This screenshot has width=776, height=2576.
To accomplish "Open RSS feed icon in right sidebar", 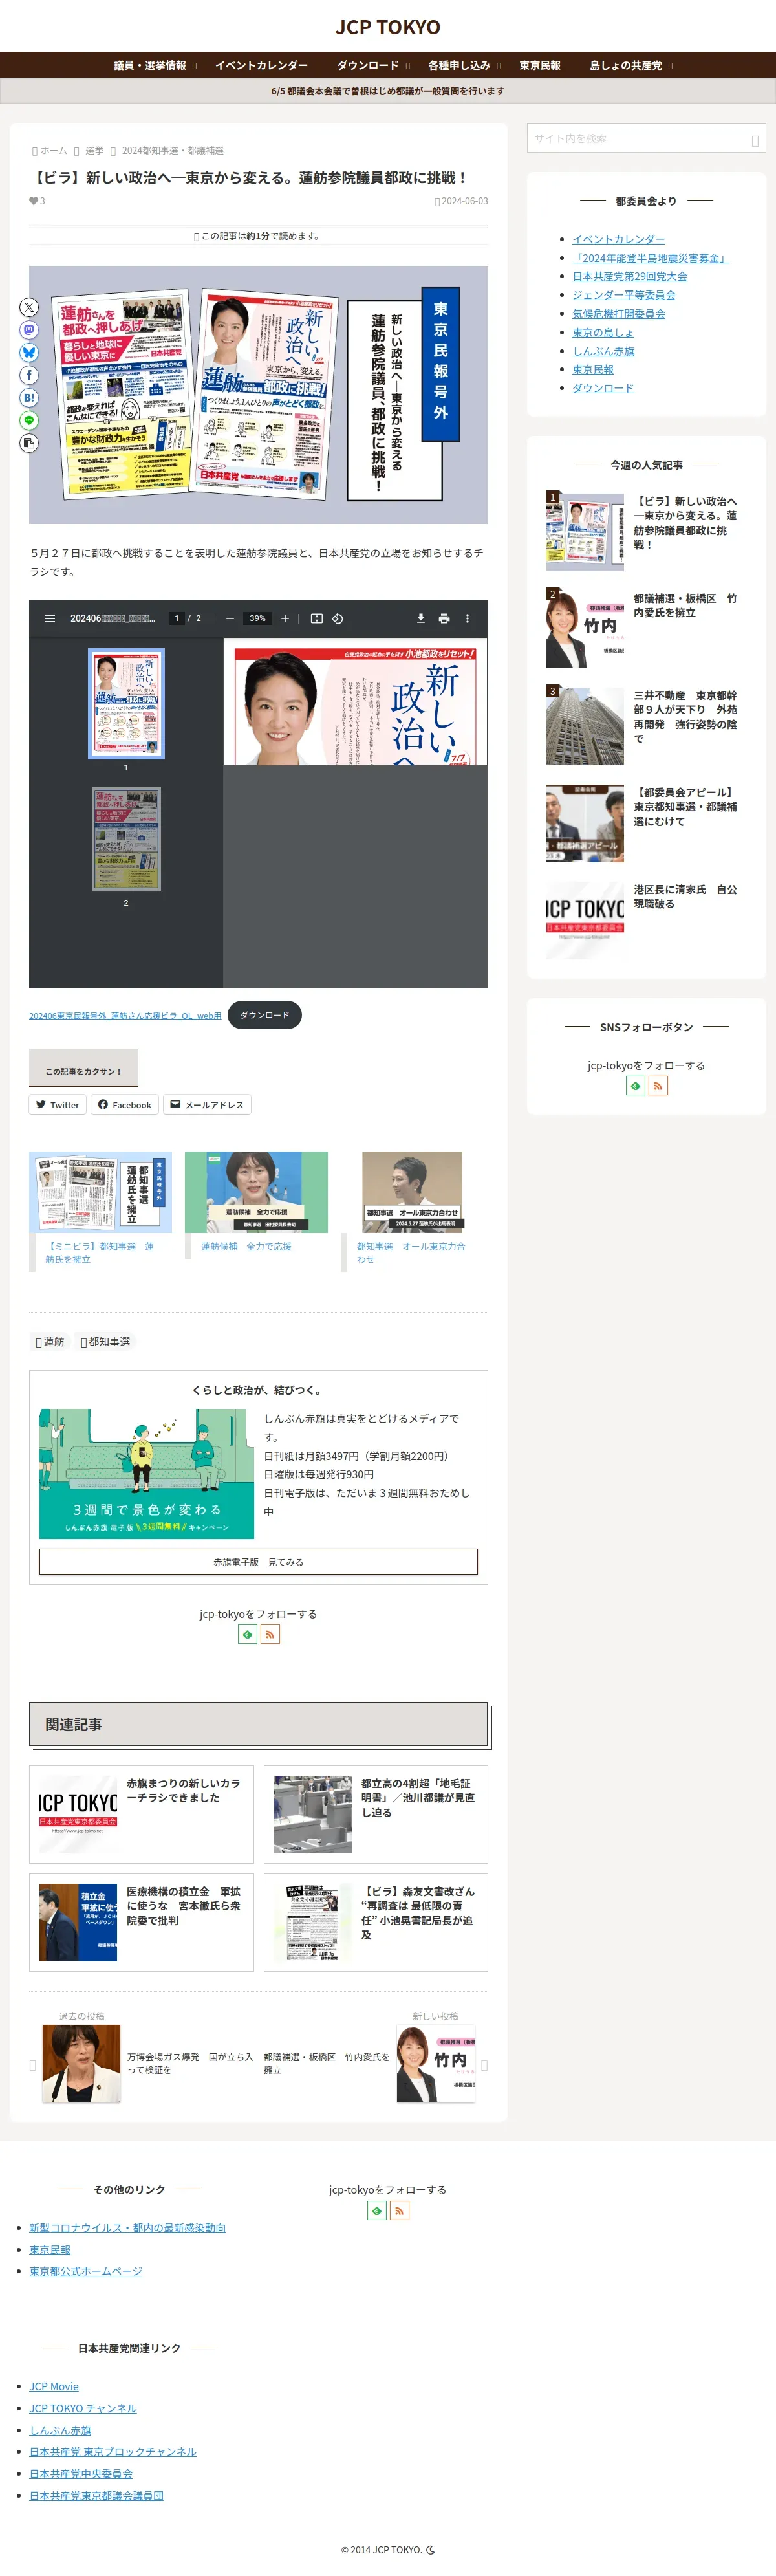I will (x=658, y=1085).
